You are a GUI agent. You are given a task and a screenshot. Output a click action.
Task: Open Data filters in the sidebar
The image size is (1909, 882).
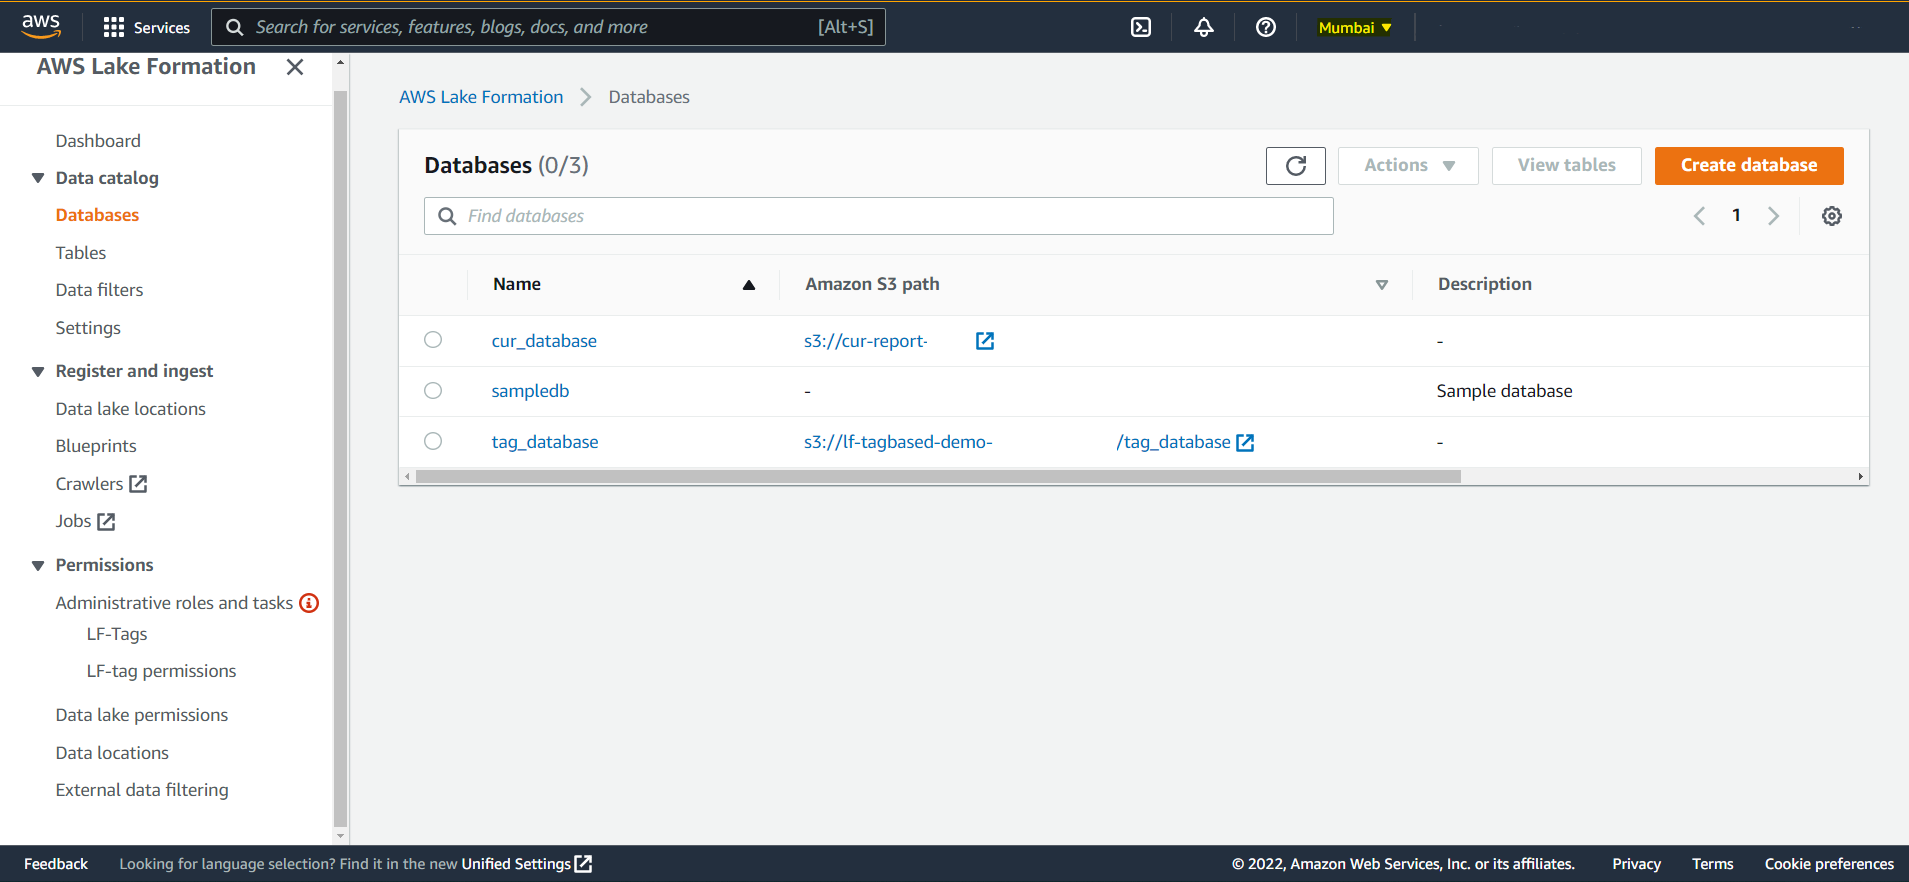[99, 290]
